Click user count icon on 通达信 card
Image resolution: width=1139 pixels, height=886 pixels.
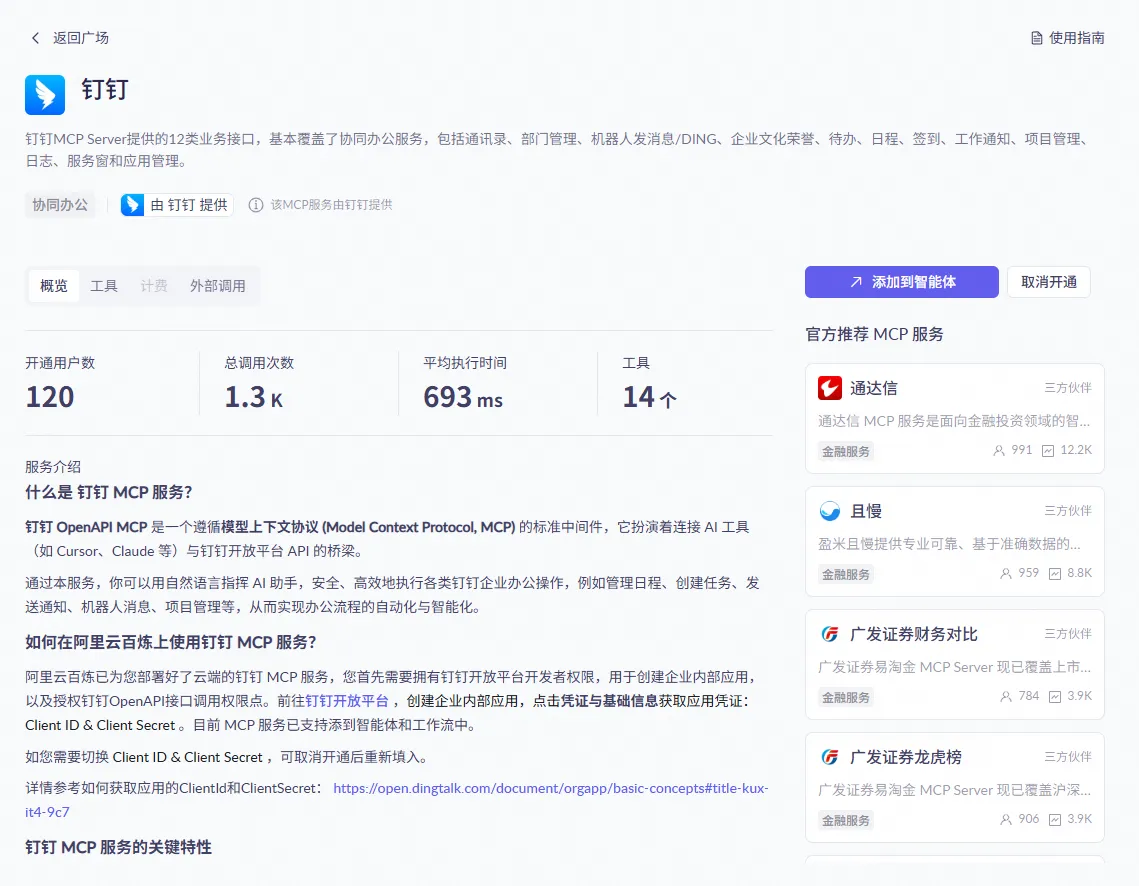(x=999, y=450)
